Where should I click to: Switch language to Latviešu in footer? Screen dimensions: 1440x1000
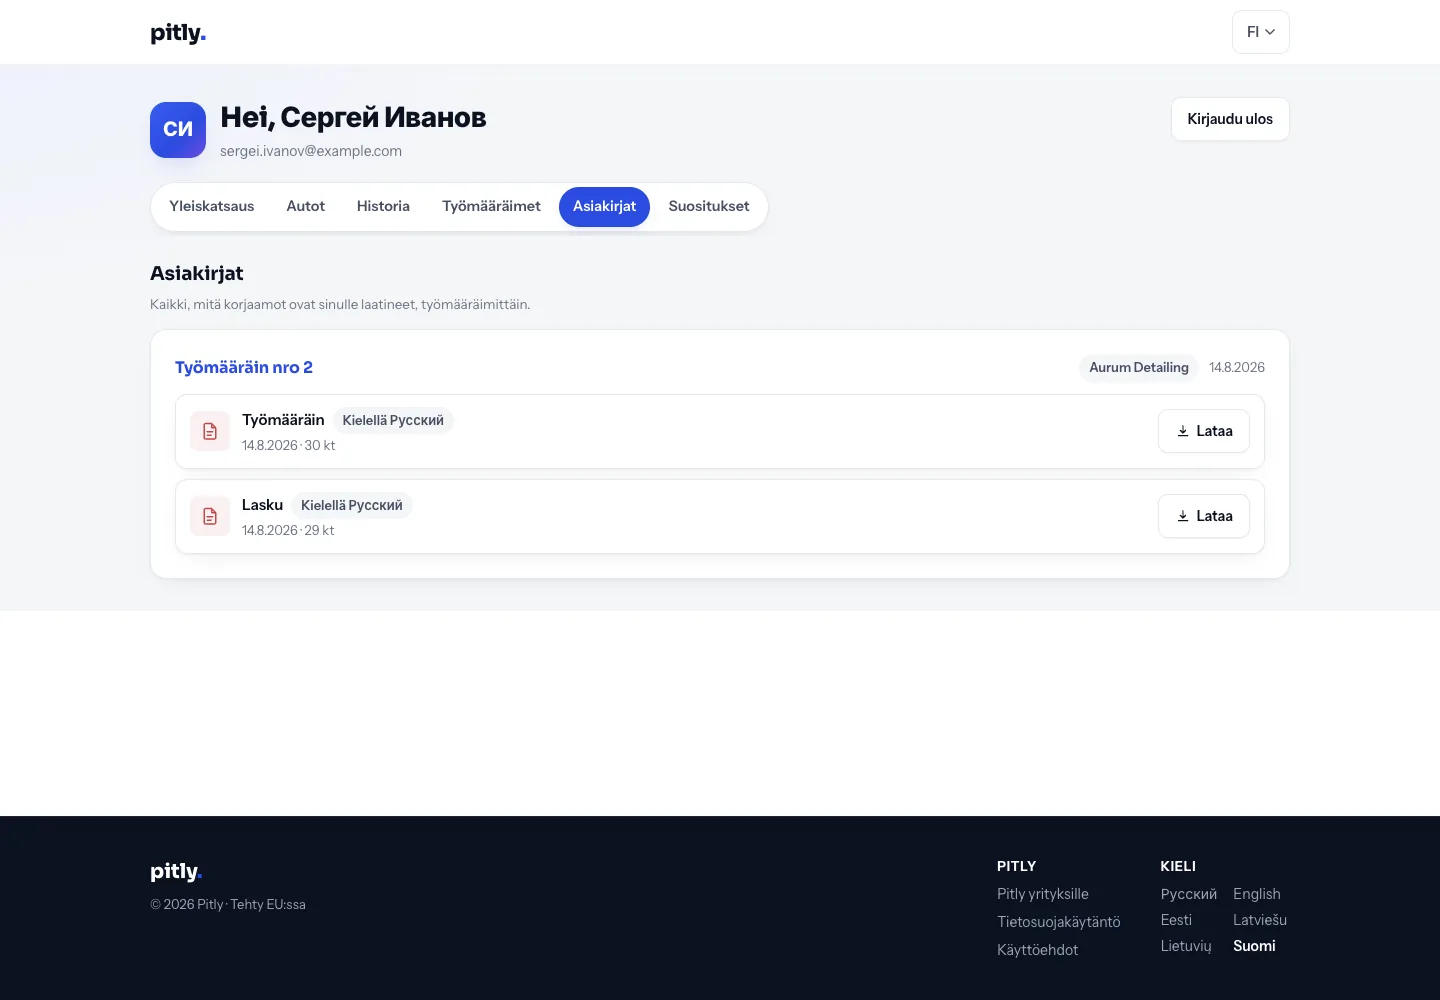(x=1260, y=920)
